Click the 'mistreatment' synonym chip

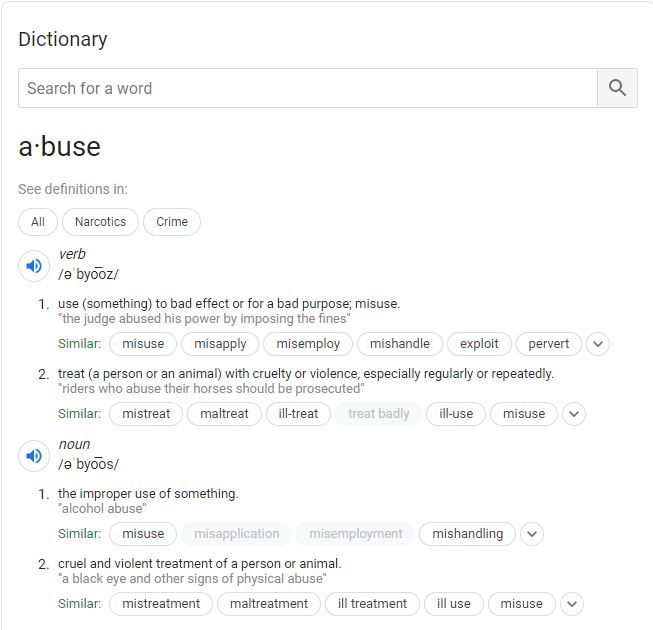tap(161, 604)
